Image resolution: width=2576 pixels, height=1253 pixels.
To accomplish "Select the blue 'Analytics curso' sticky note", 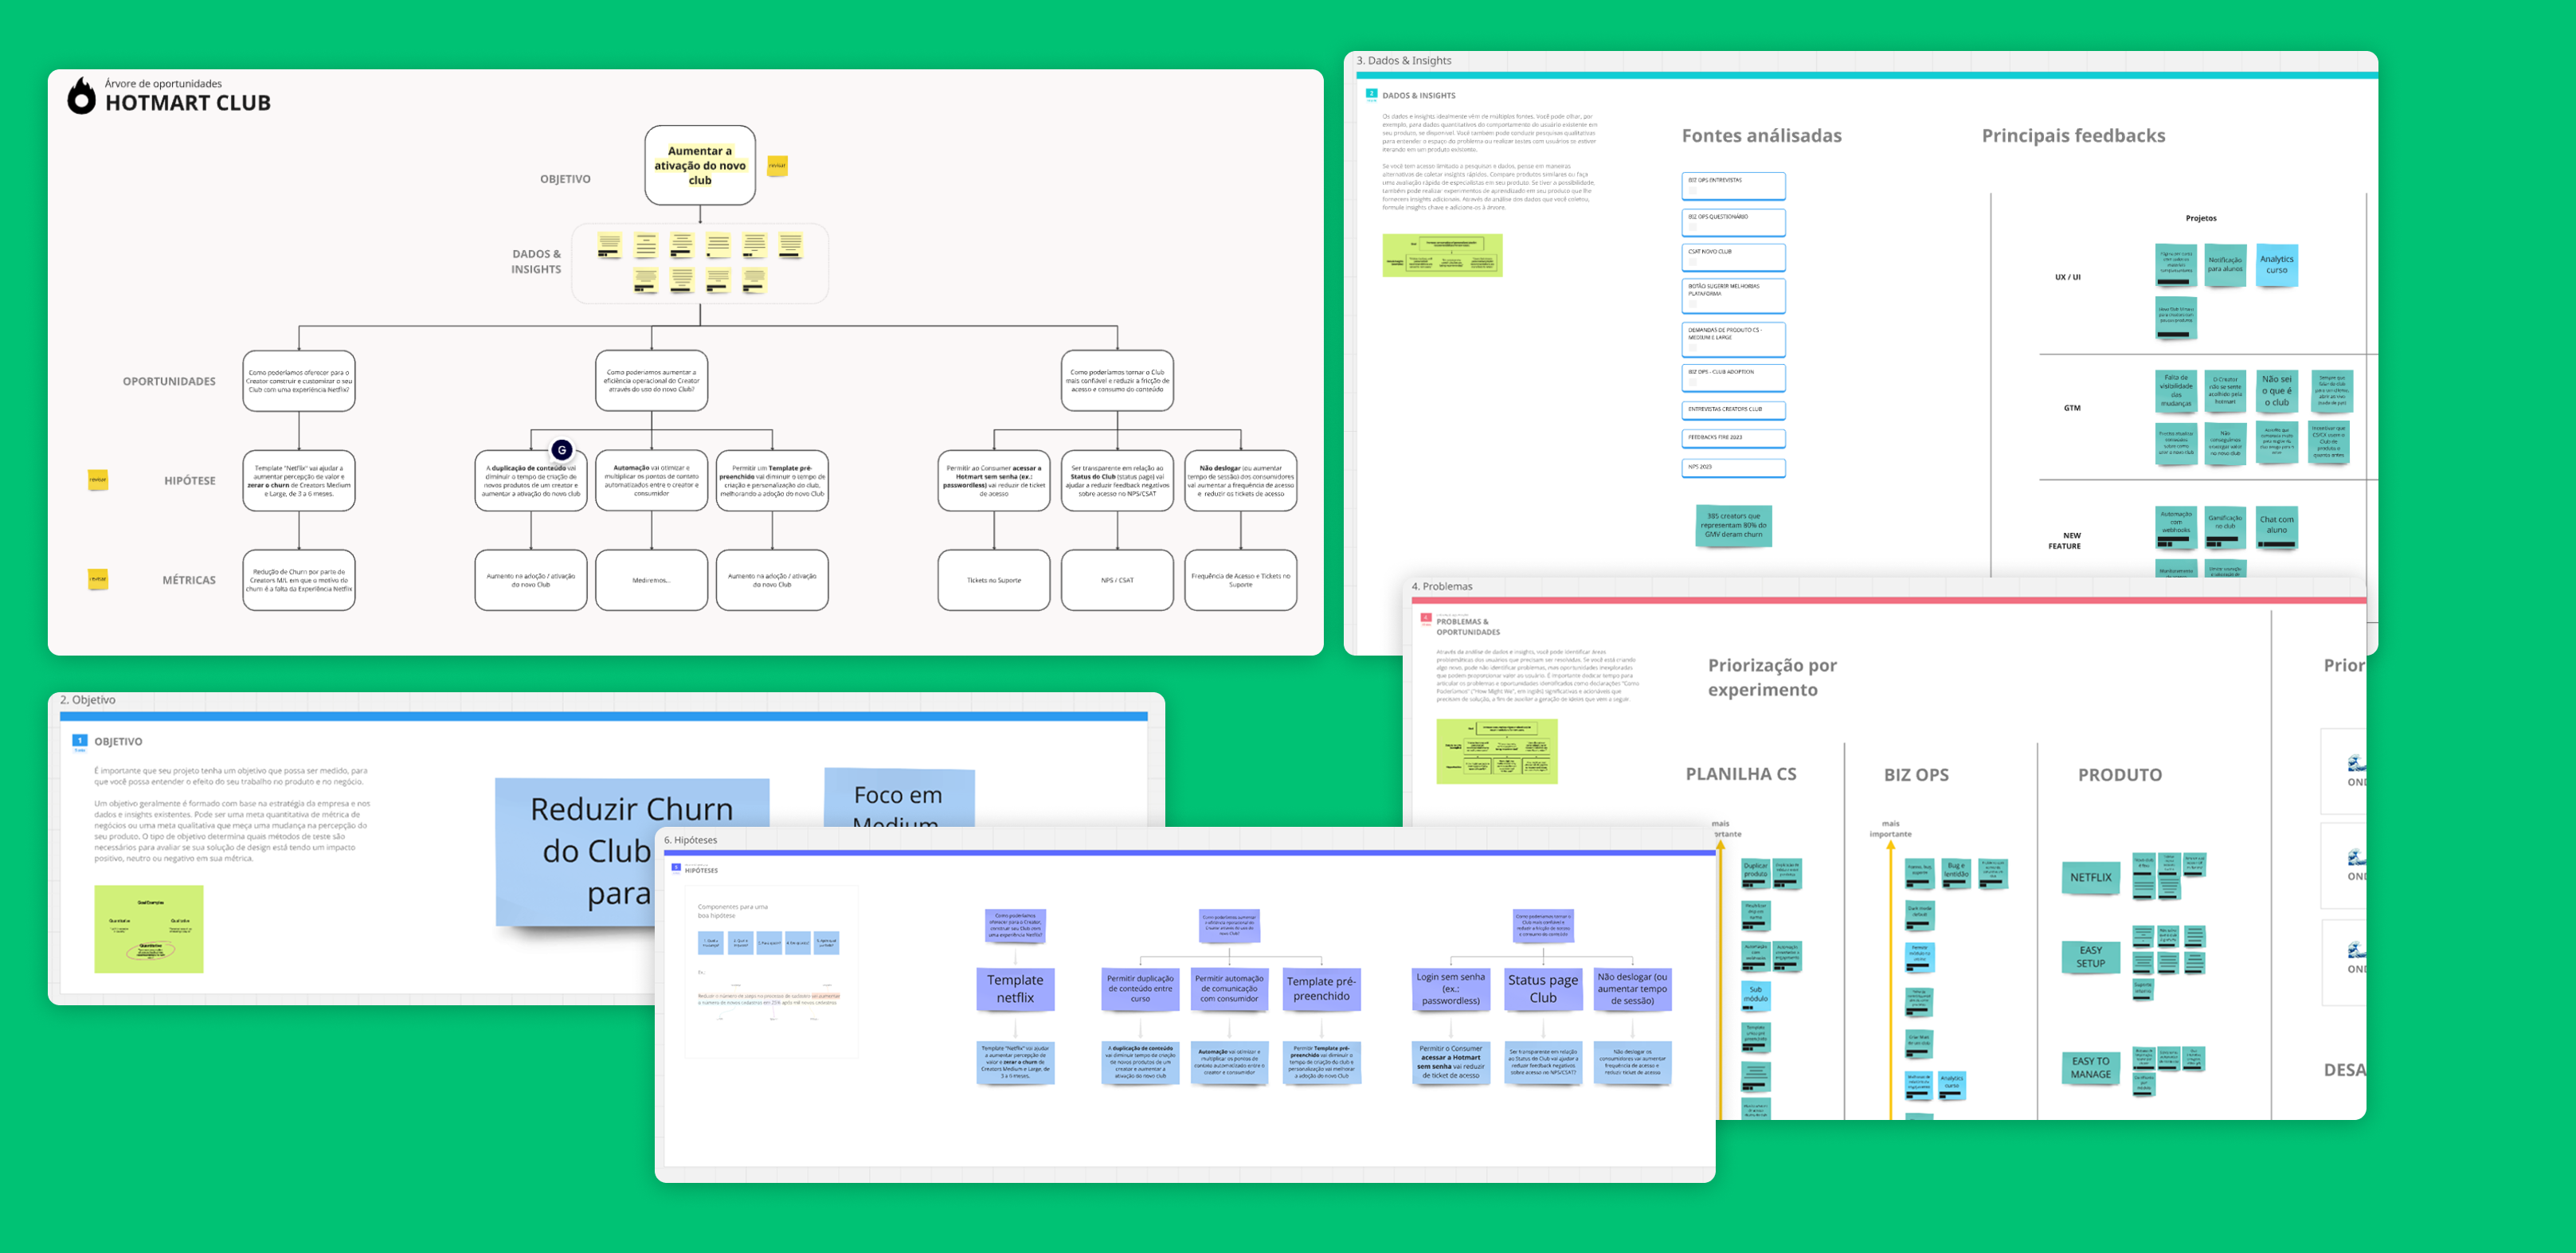I will (x=2277, y=265).
